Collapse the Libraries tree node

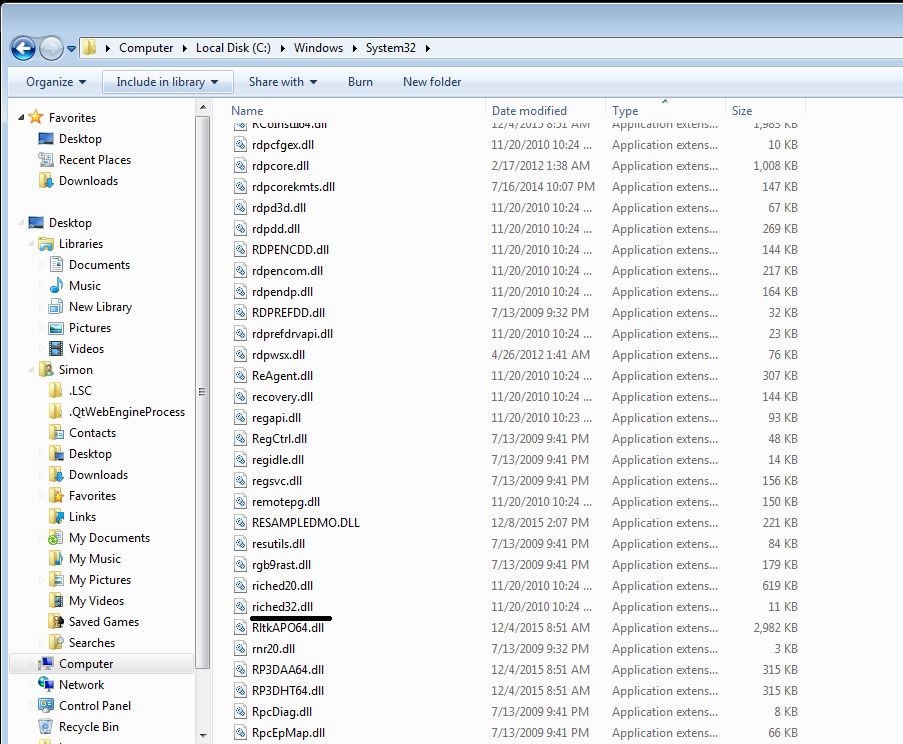click(30, 244)
